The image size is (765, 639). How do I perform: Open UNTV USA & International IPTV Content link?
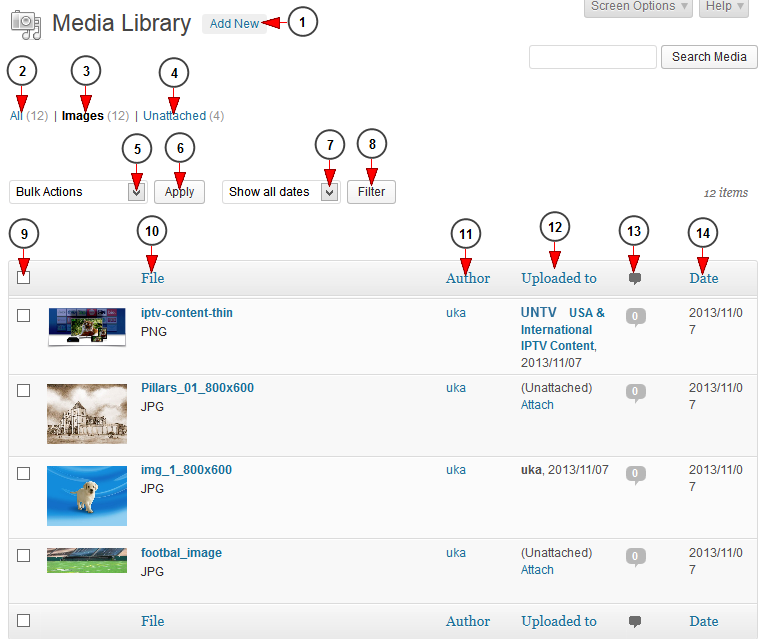coord(563,329)
